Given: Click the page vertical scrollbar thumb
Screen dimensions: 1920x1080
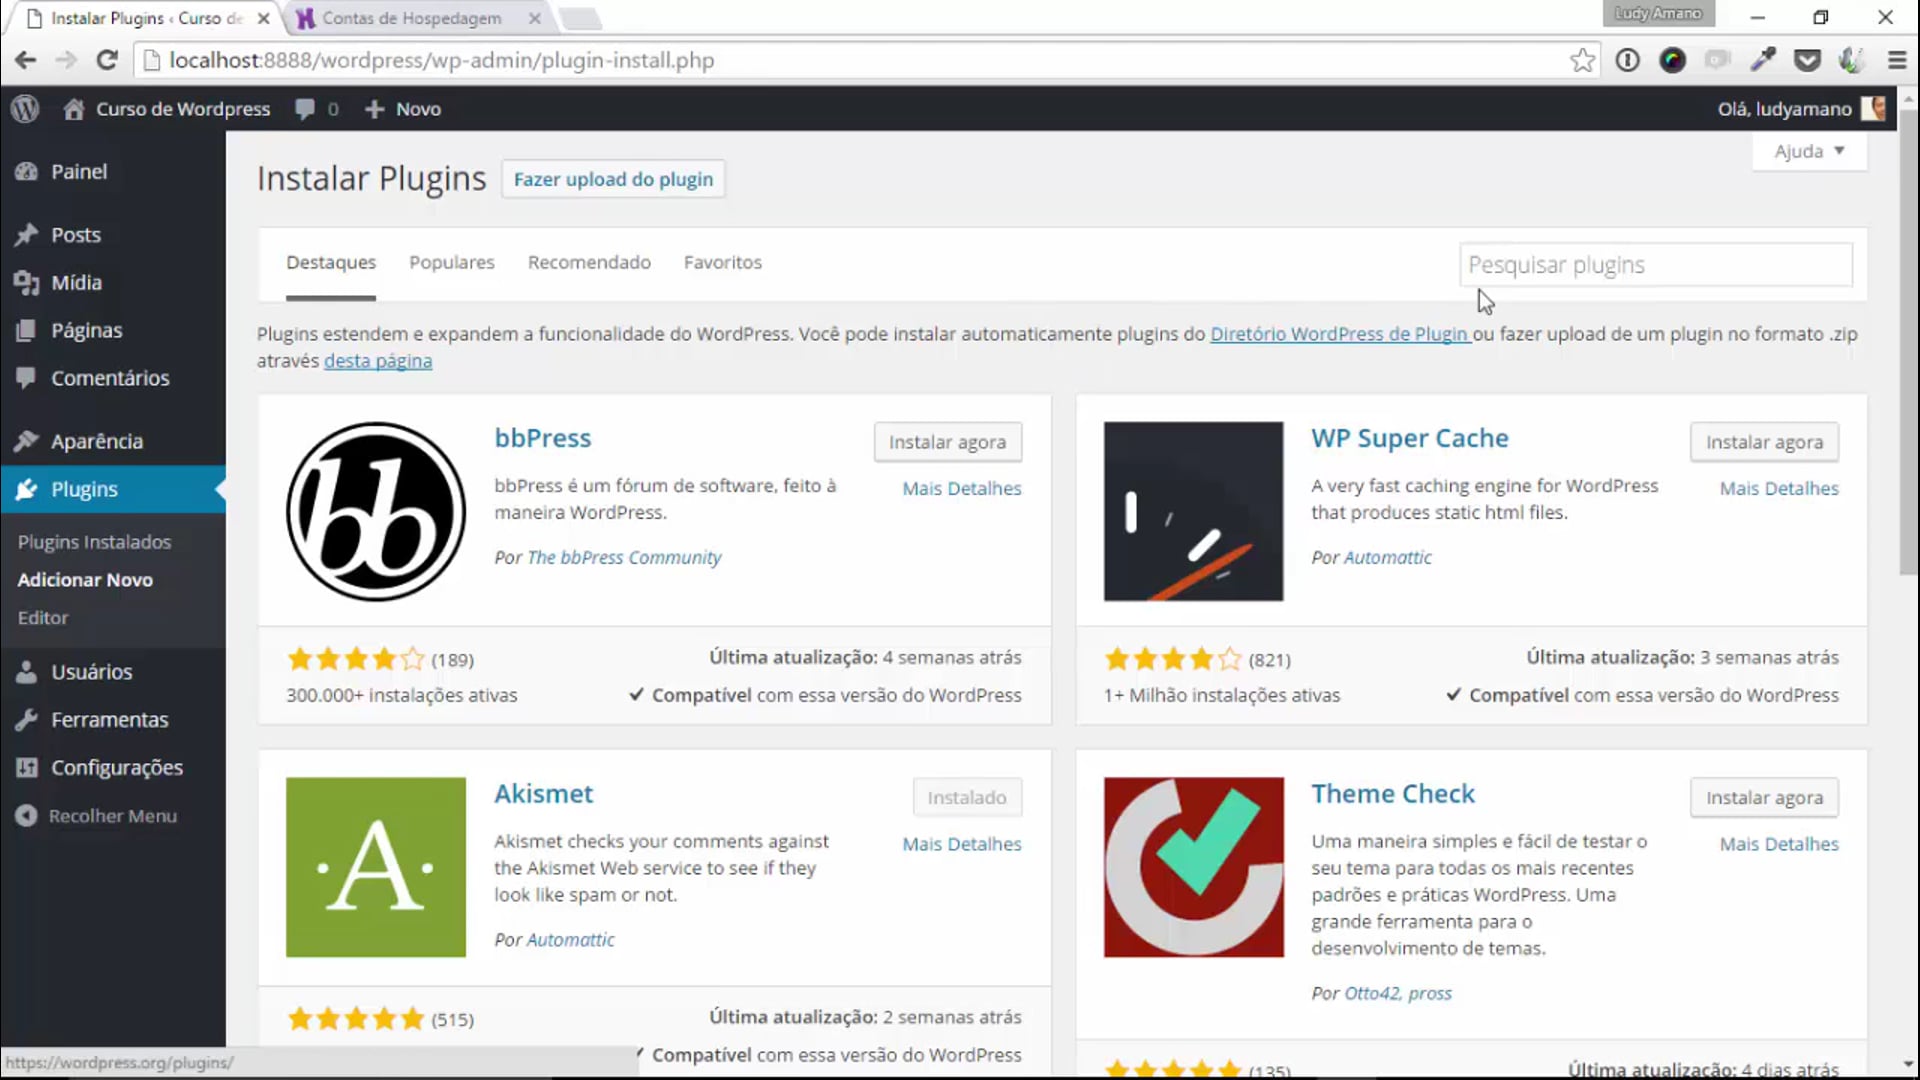Looking at the screenshot, I should [1908, 340].
